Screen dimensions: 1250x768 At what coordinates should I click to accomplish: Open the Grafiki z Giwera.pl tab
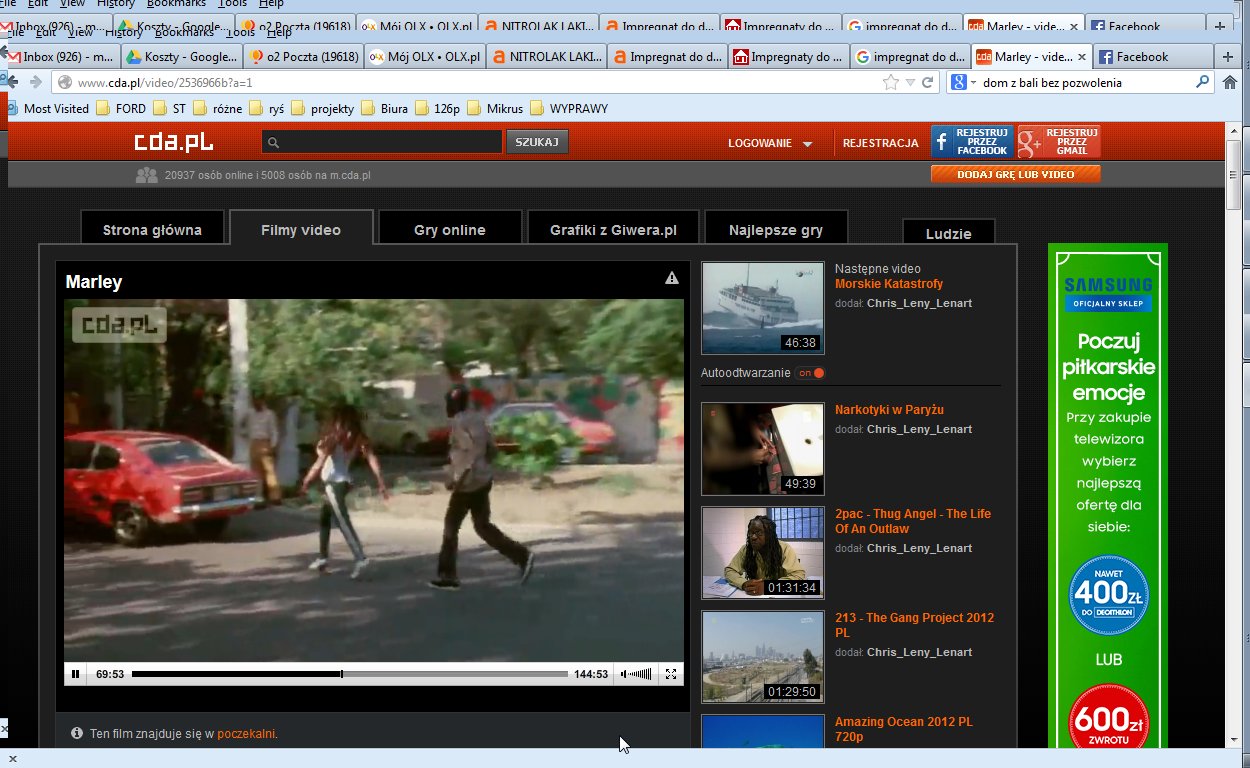click(613, 230)
